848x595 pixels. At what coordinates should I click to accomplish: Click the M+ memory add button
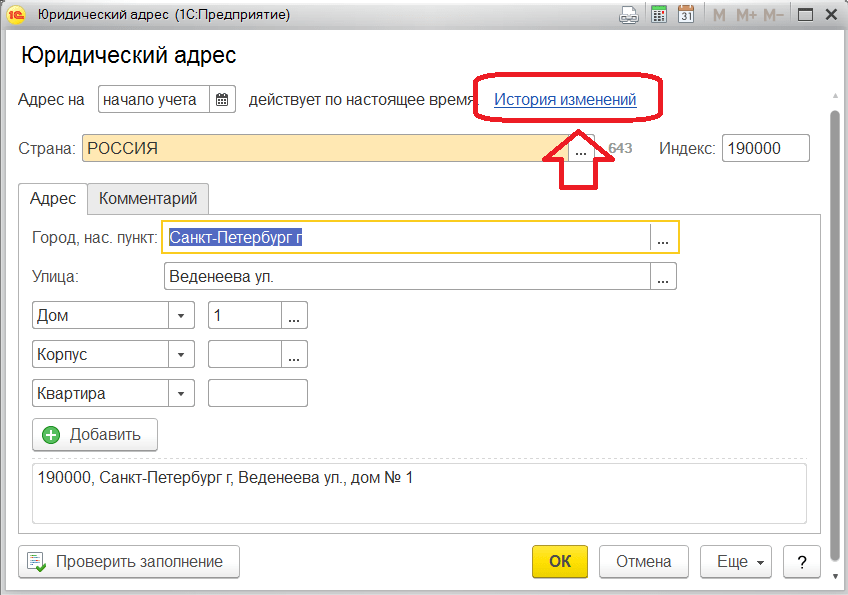(746, 14)
